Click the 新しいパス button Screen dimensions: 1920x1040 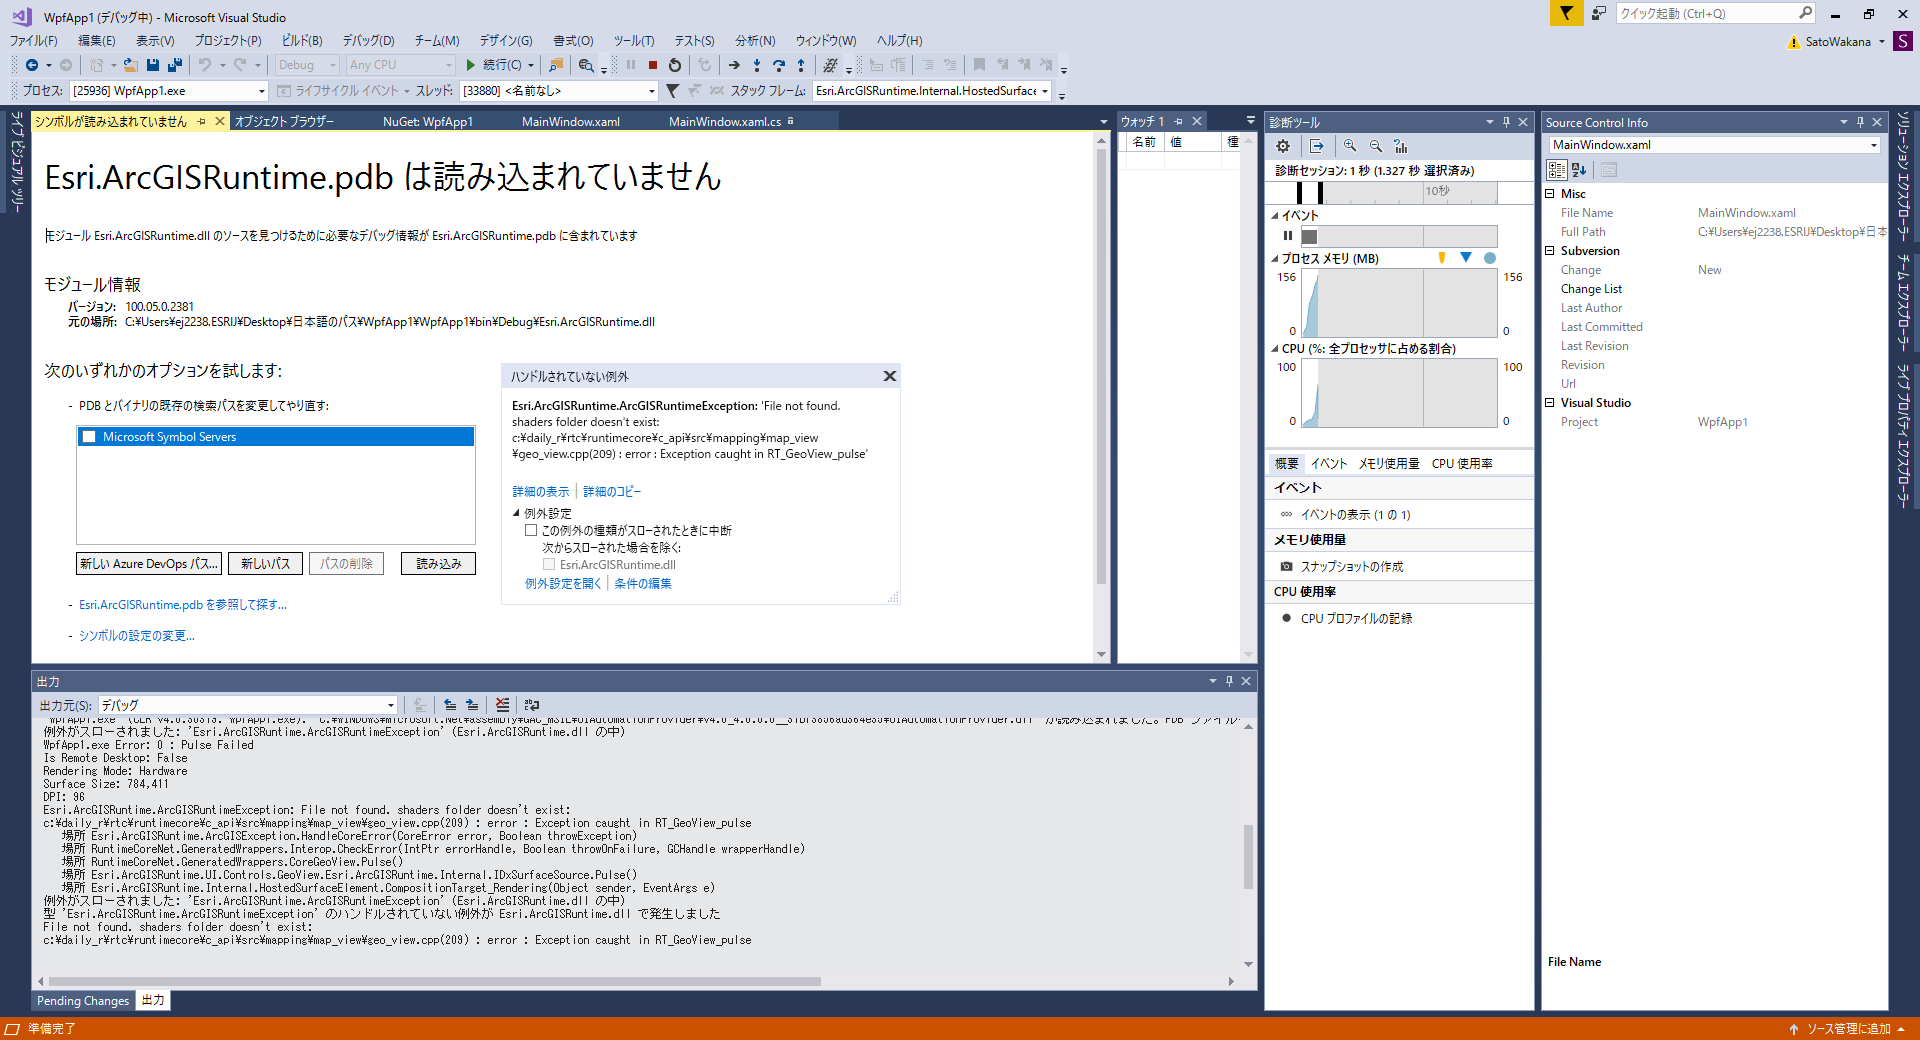coord(265,564)
